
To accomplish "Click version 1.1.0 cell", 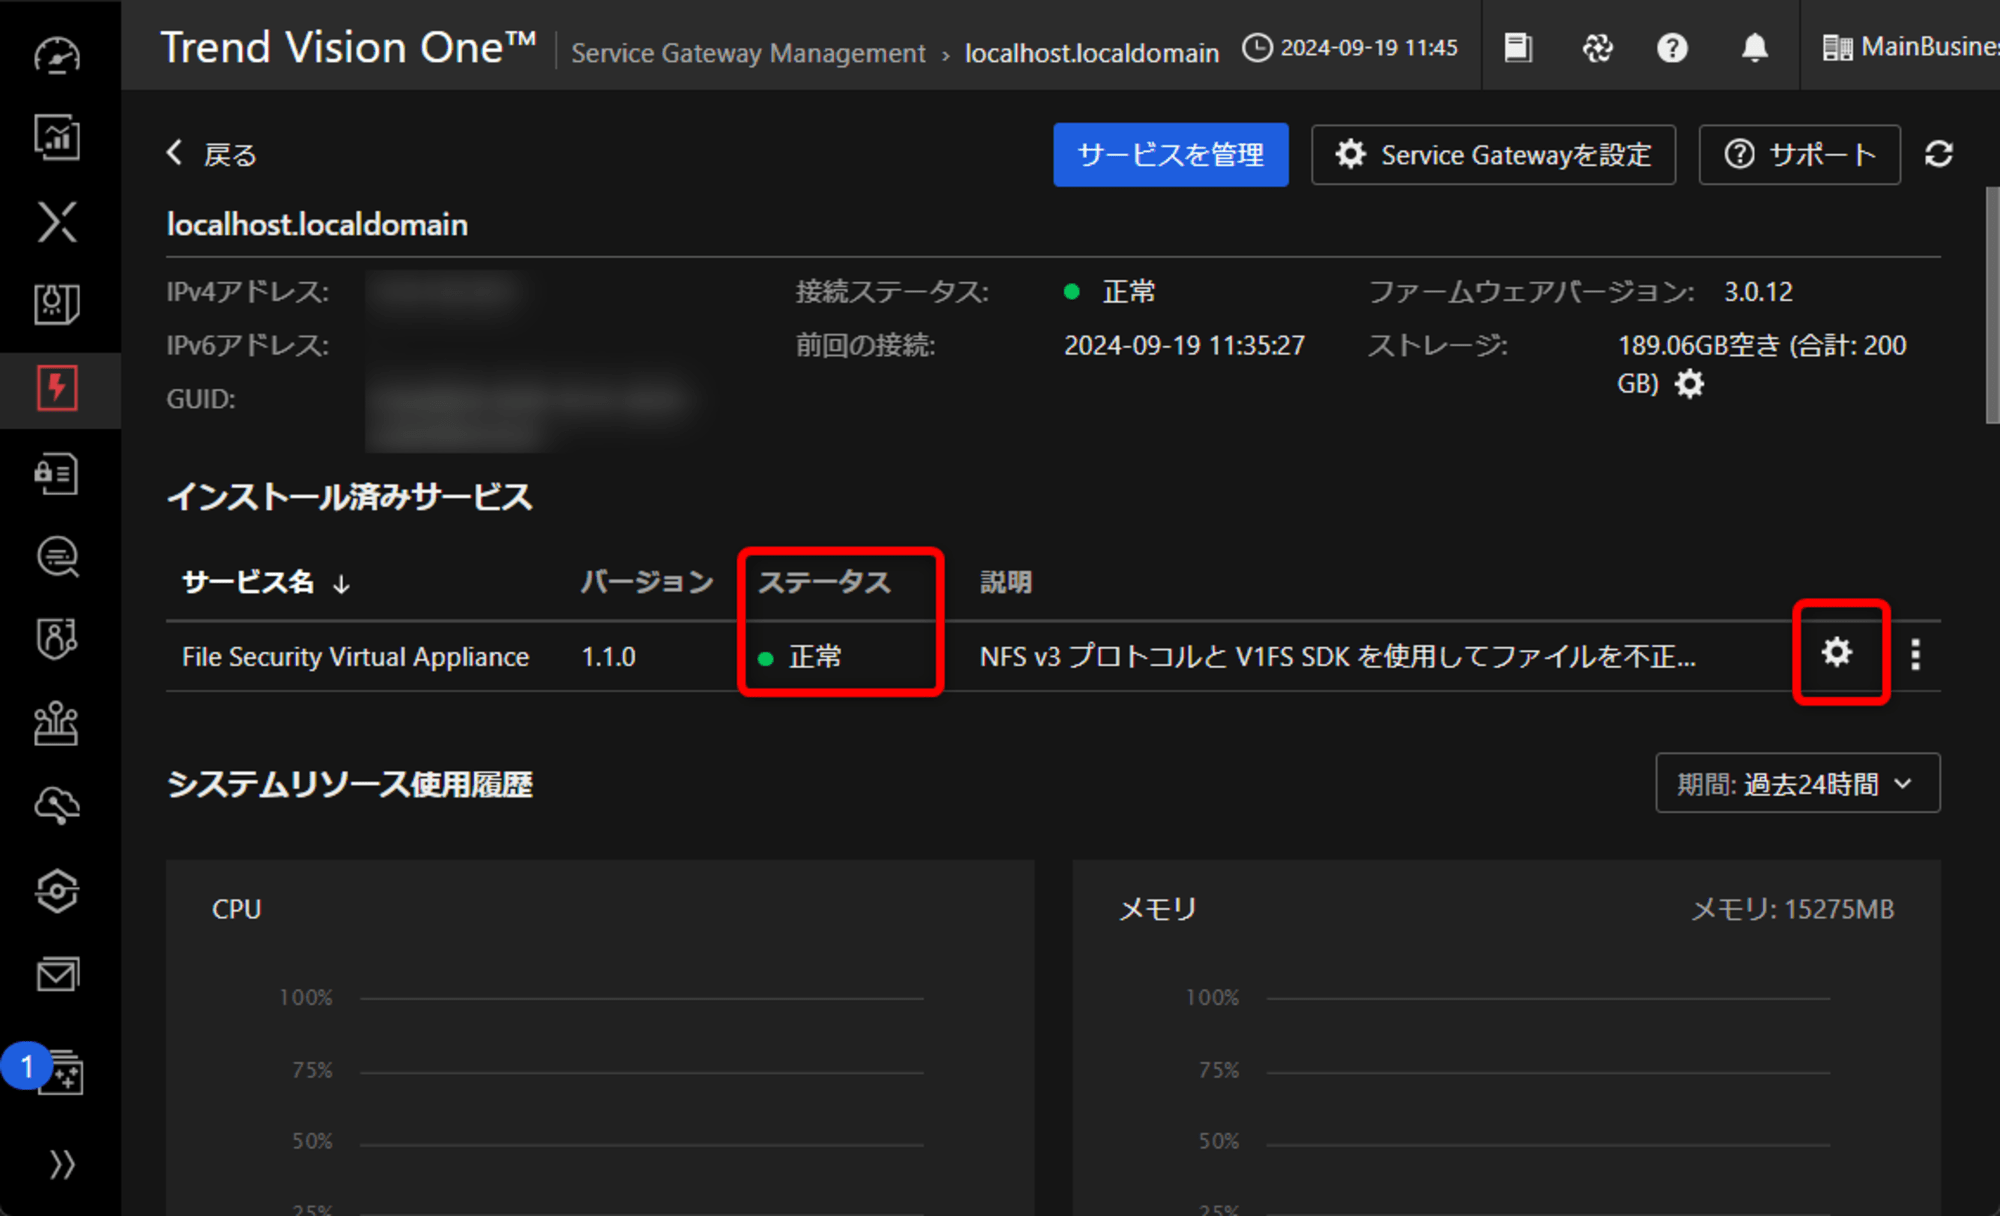I will click(x=609, y=657).
